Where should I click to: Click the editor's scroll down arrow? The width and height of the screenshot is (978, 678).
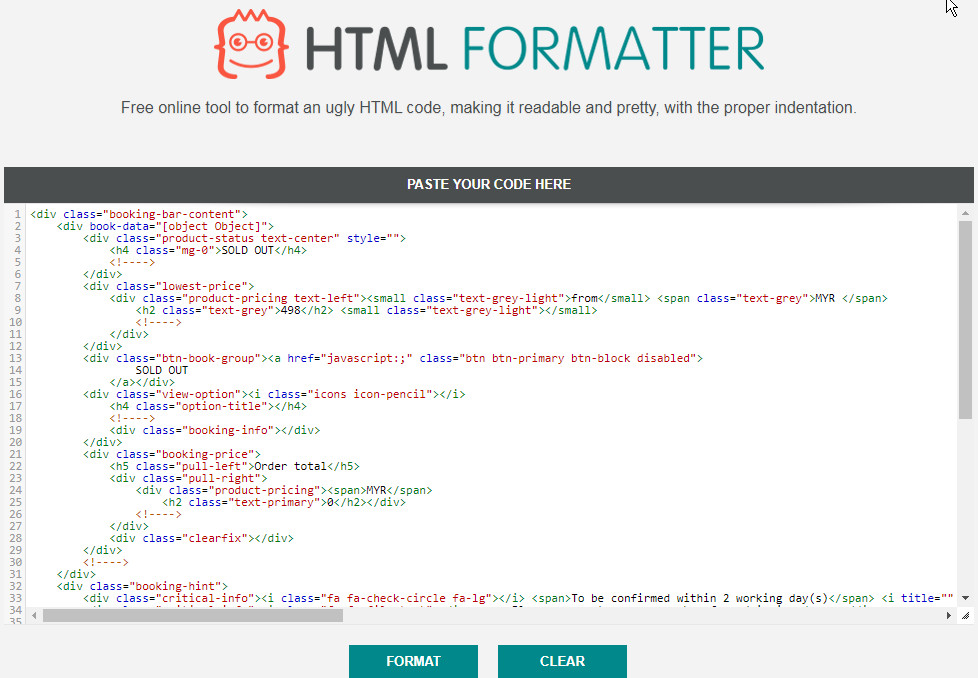click(x=965, y=597)
